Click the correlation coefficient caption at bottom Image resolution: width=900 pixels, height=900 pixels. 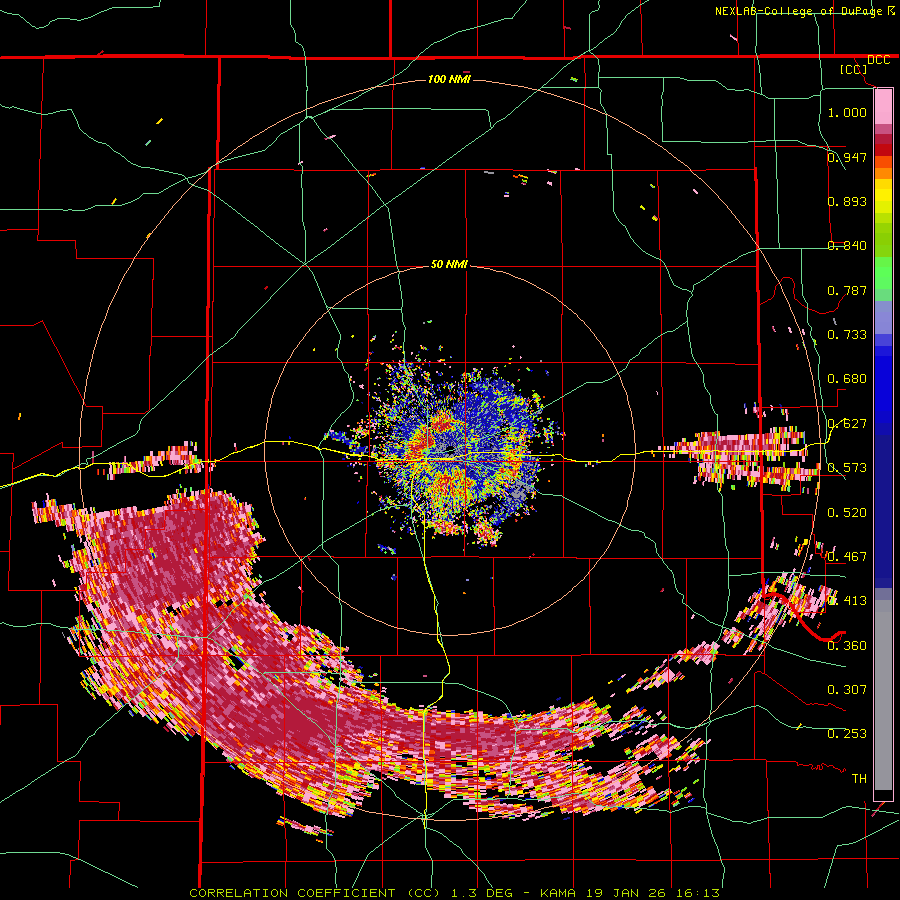coord(454,893)
